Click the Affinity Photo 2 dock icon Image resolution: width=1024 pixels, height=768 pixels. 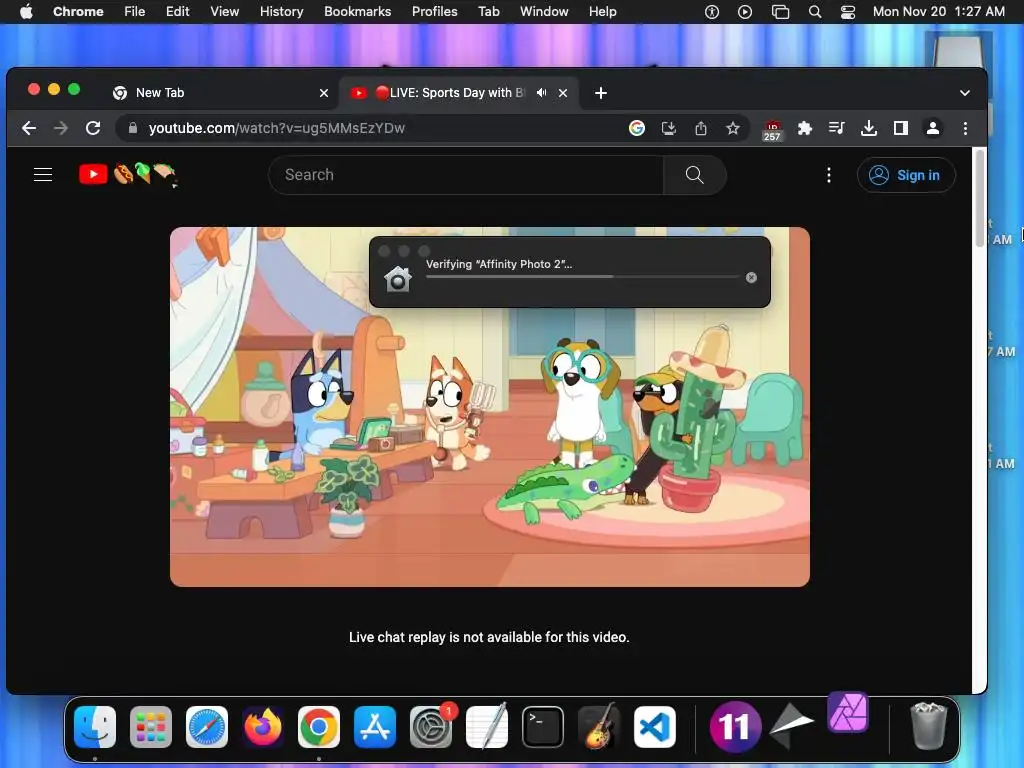[x=848, y=712]
